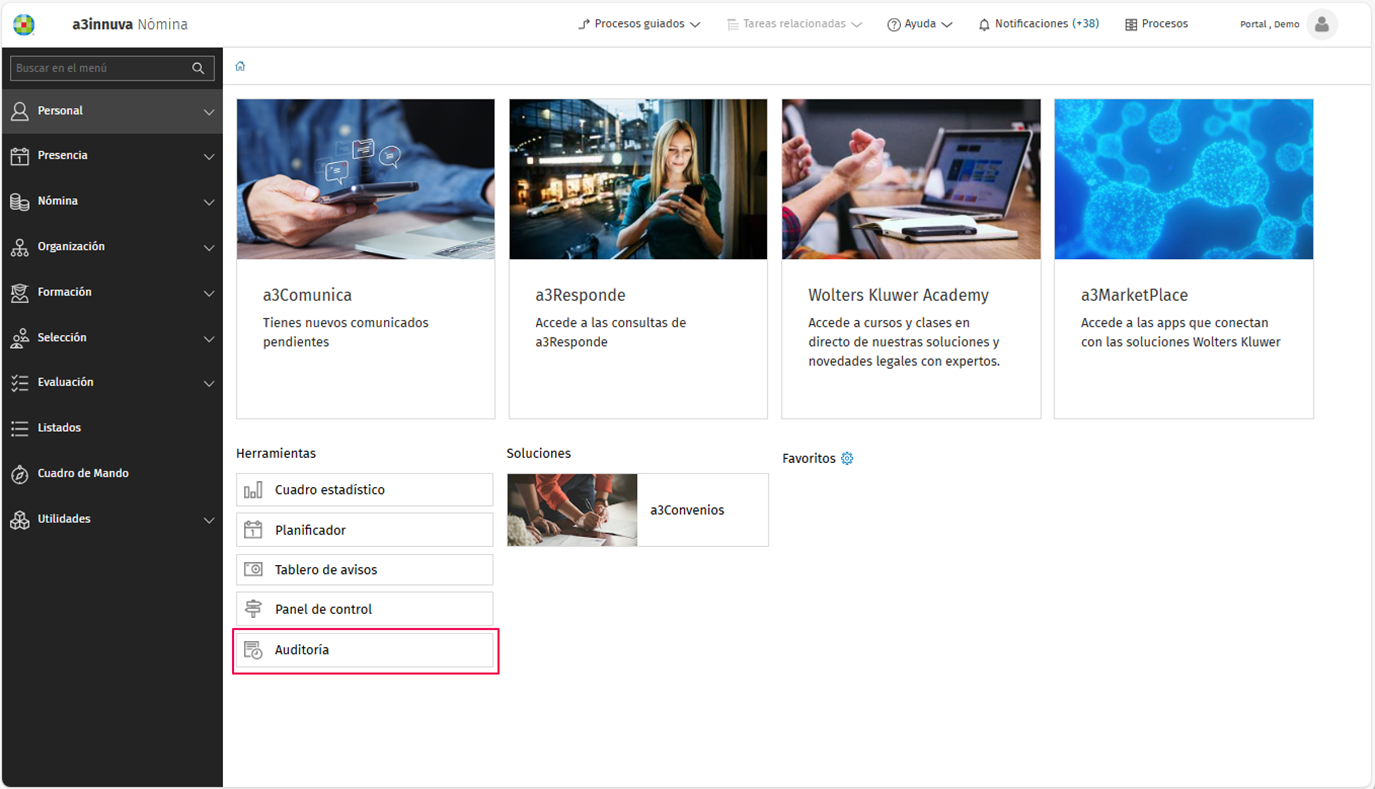The image size is (1375, 789).
Task: Click the Presencia calendar icon
Action: 20,156
